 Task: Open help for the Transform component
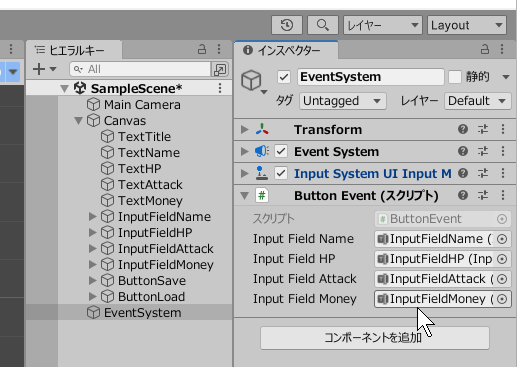(x=463, y=129)
